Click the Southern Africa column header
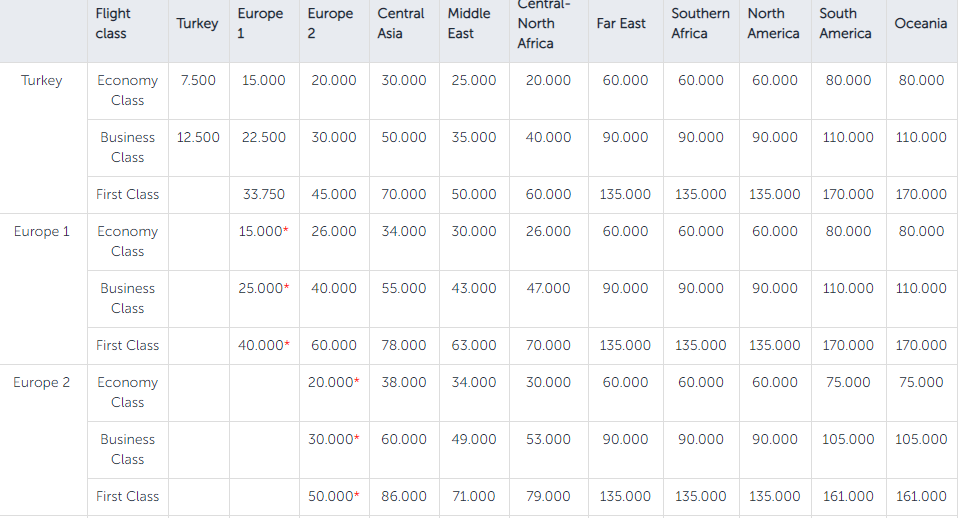This screenshot has height=518, width=963. click(700, 24)
